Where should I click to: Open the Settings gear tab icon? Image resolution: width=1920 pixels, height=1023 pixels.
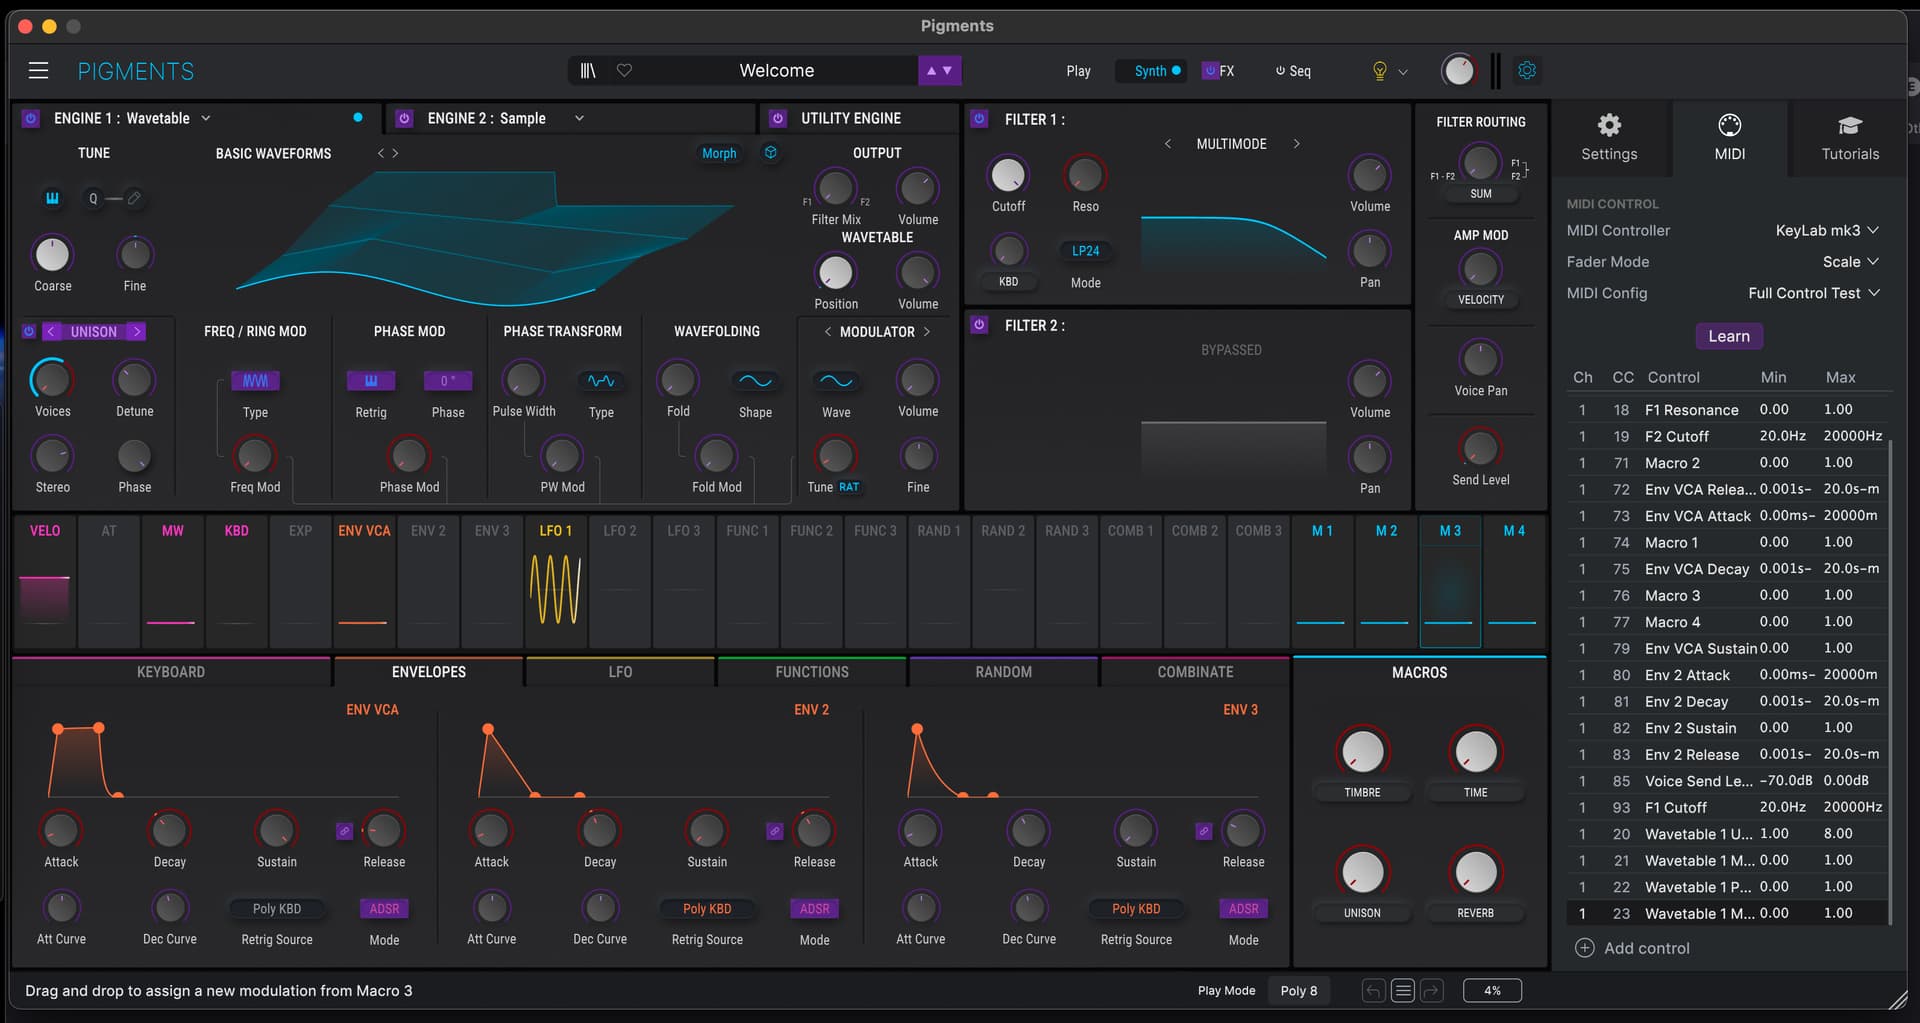(x=1609, y=125)
